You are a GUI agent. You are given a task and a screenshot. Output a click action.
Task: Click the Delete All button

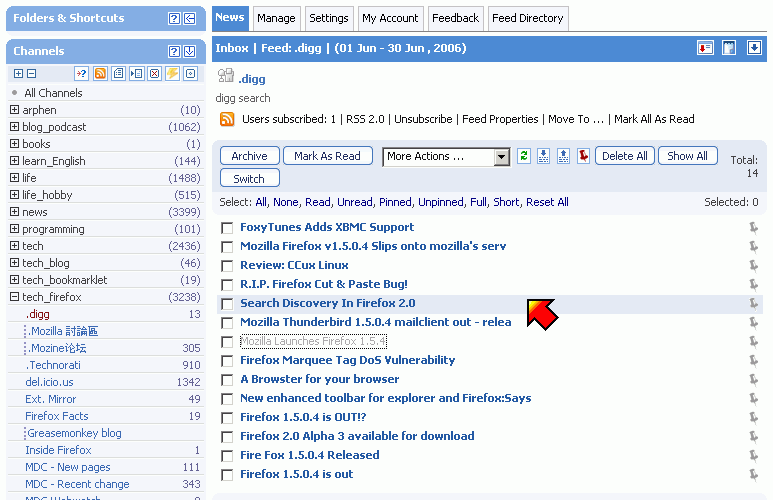pos(625,156)
